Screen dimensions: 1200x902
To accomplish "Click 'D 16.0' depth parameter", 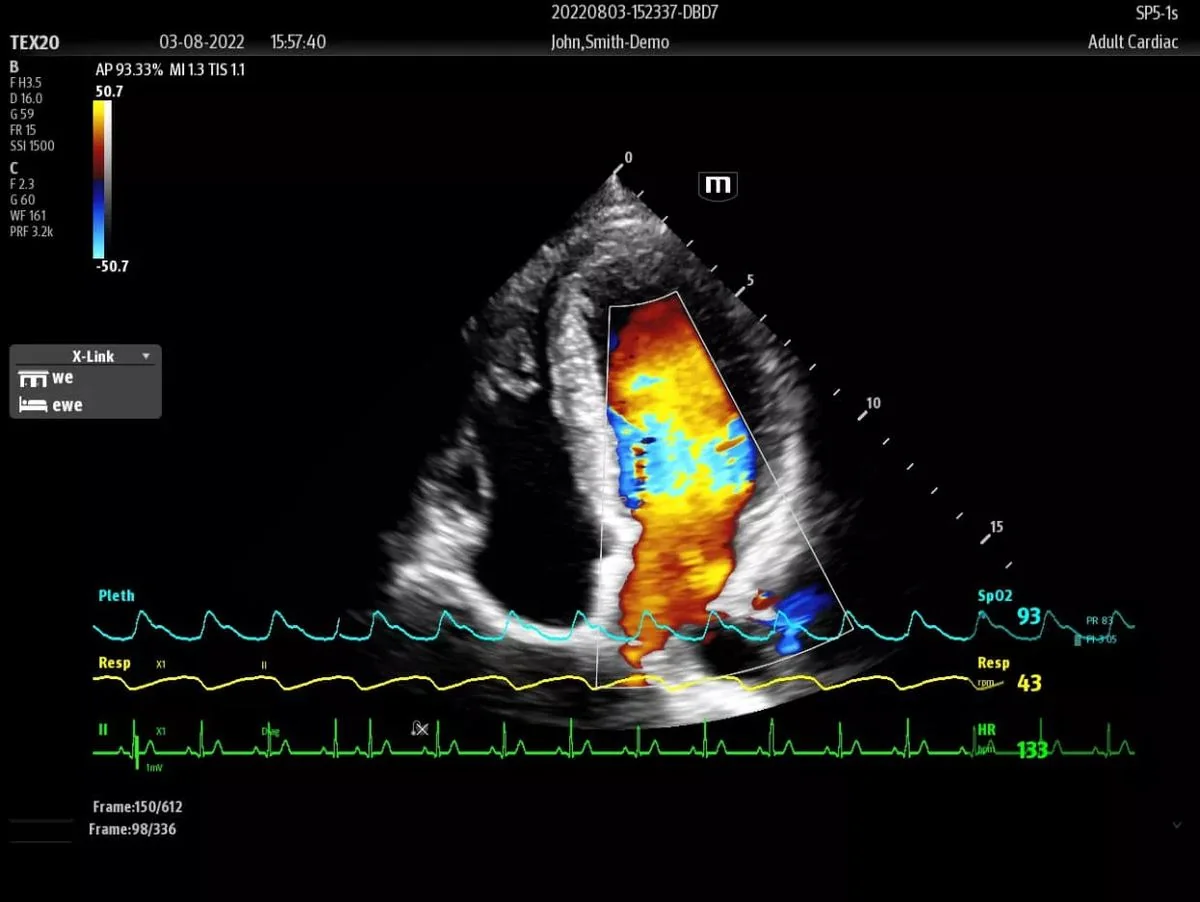I will tap(26, 98).
